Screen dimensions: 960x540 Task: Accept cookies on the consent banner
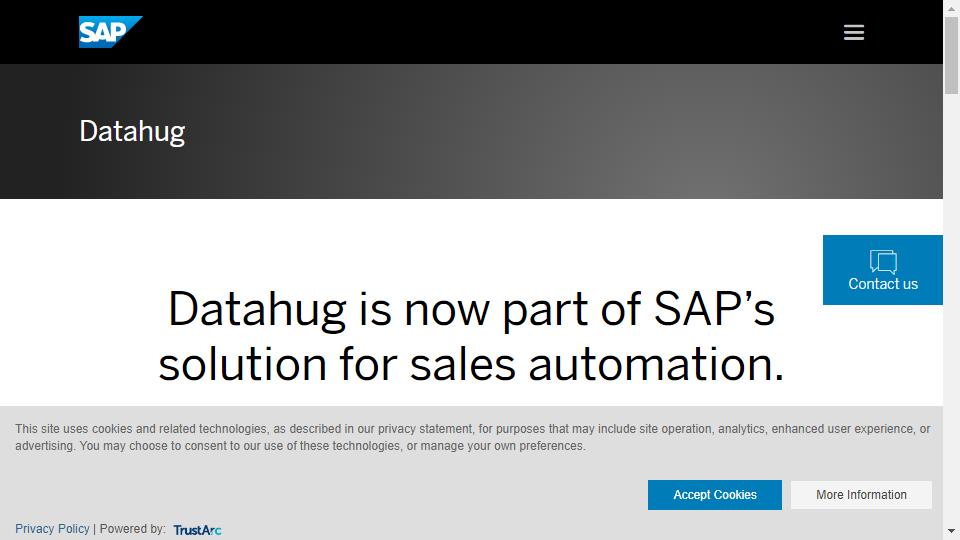coord(714,495)
